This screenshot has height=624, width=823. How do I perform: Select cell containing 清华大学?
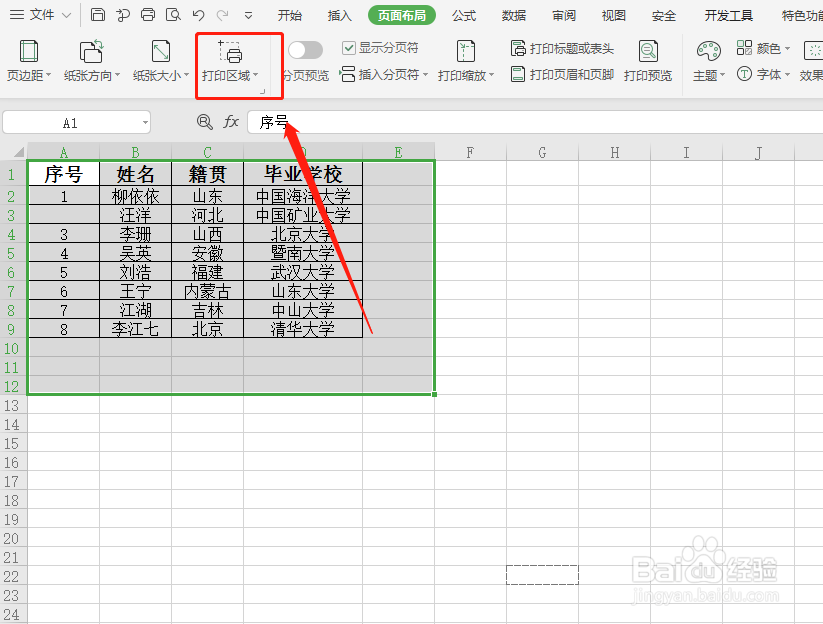pyautogui.click(x=303, y=329)
